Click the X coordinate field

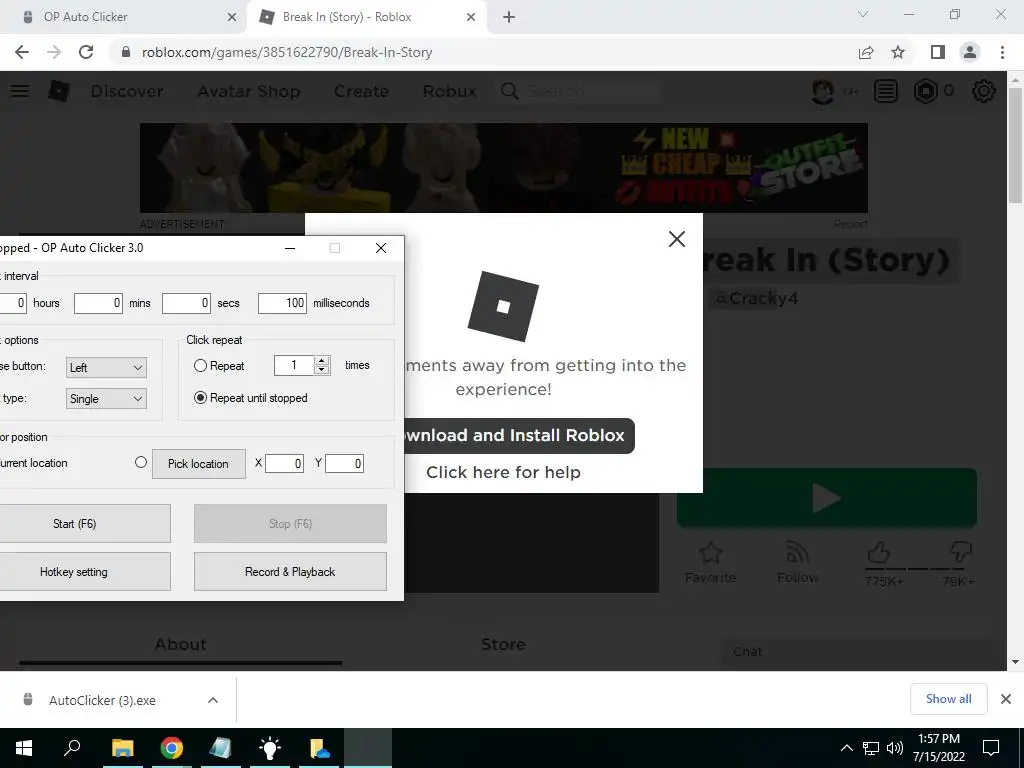click(x=284, y=464)
